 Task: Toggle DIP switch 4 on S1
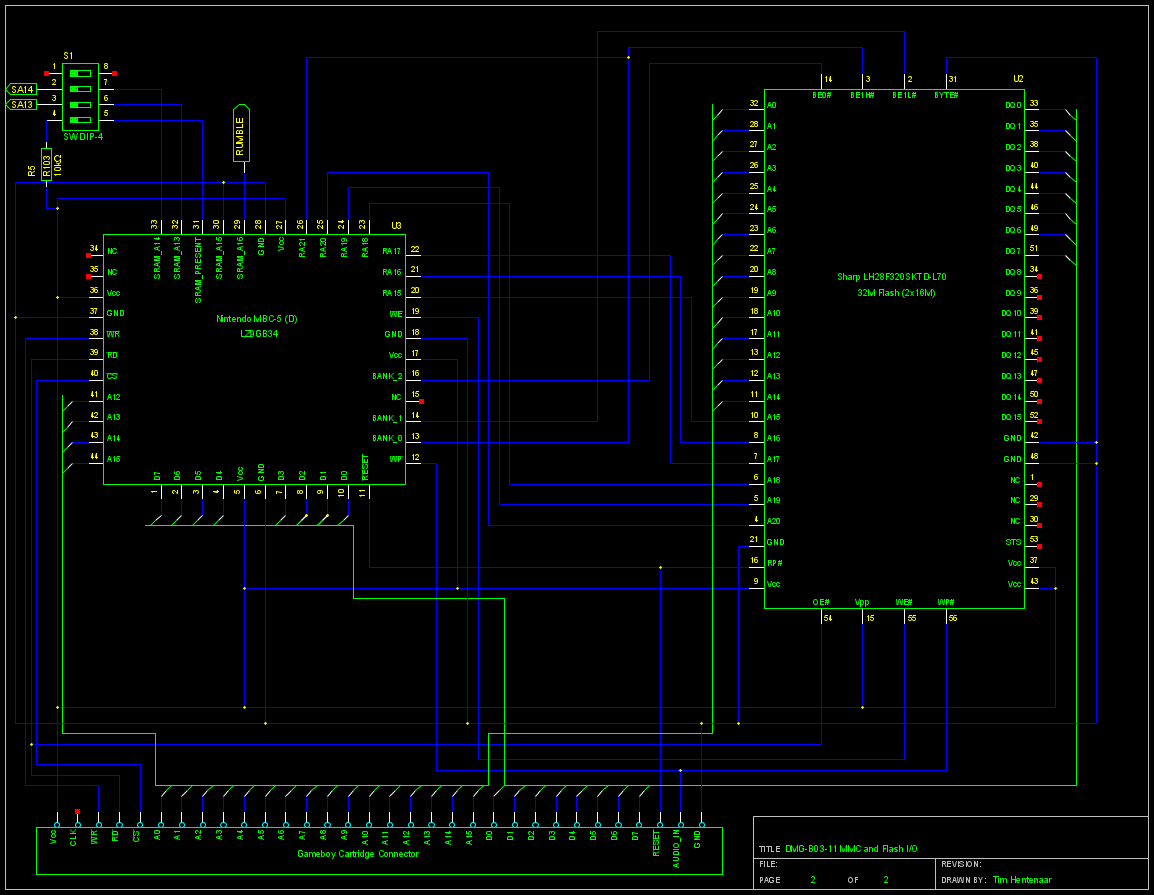click(x=80, y=120)
